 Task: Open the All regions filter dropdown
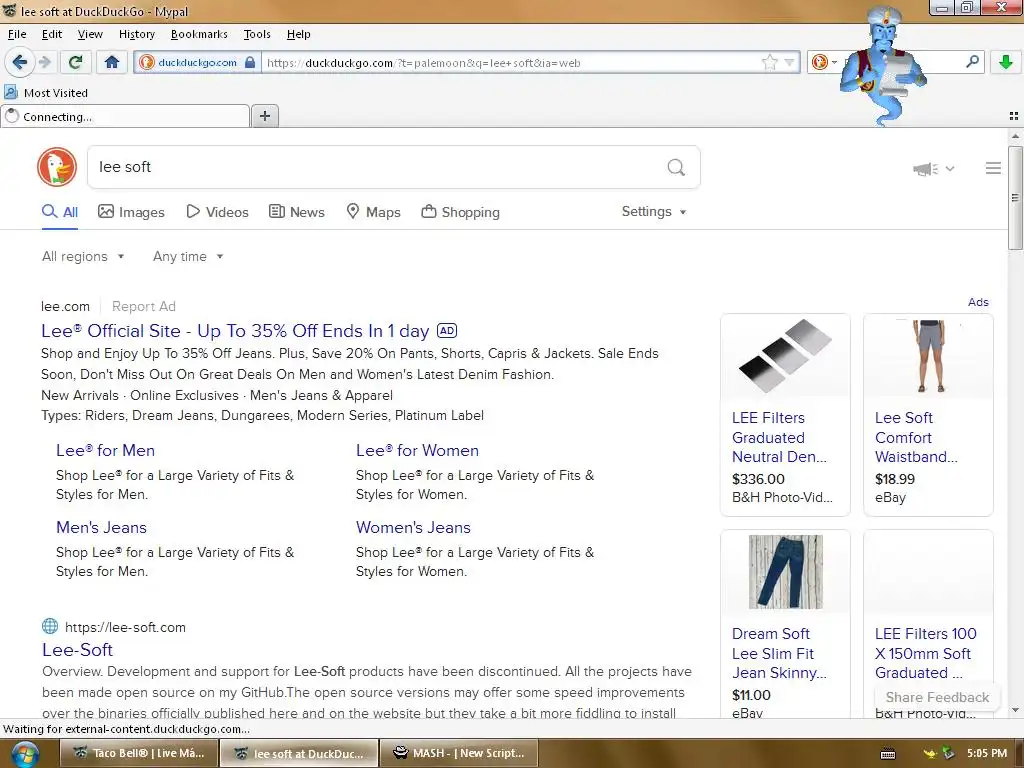click(x=83, y=257)
